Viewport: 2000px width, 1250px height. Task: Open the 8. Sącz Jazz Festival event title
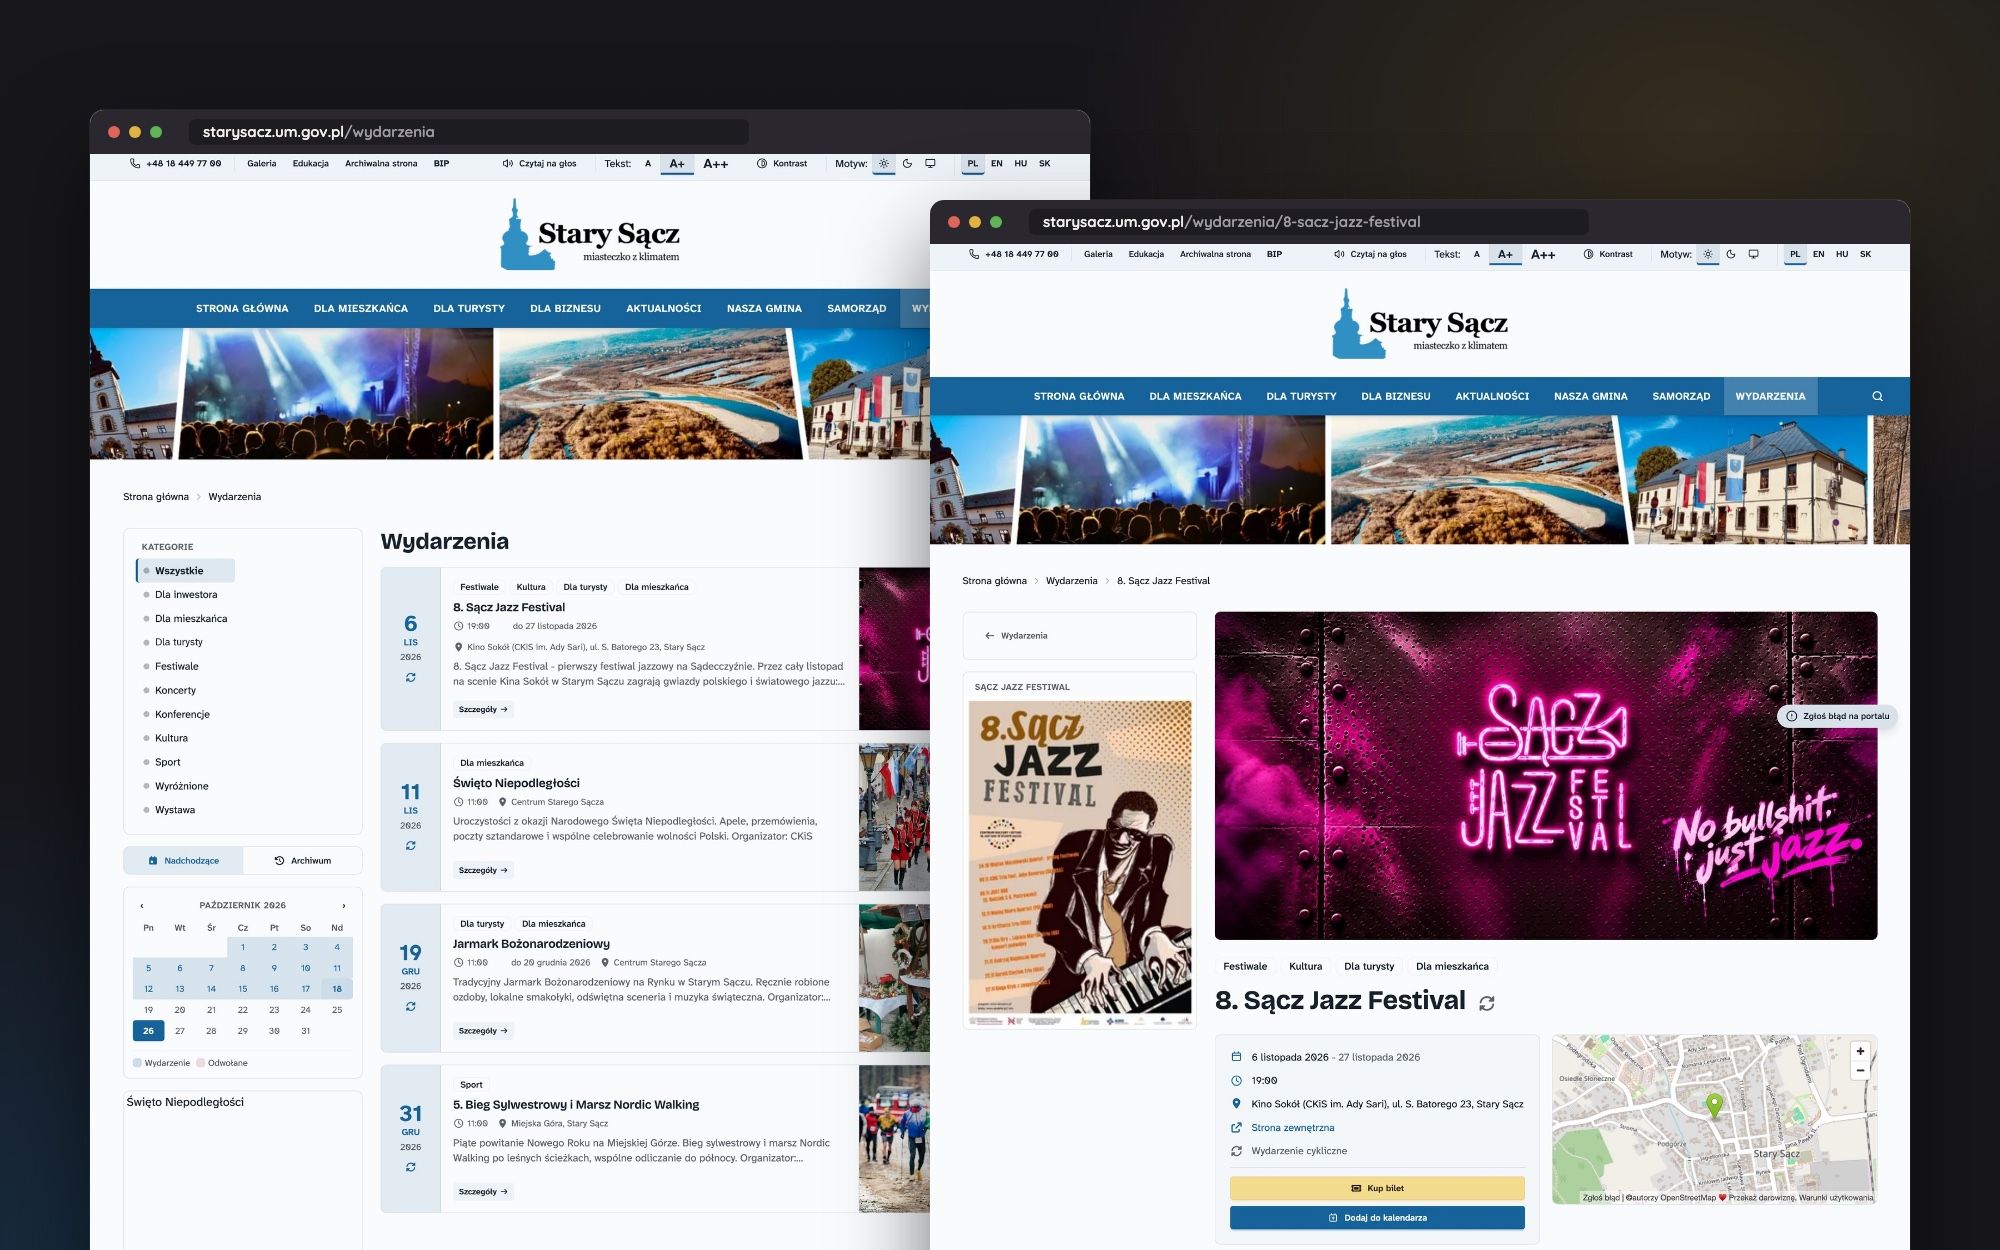click(x=509, y=607)
